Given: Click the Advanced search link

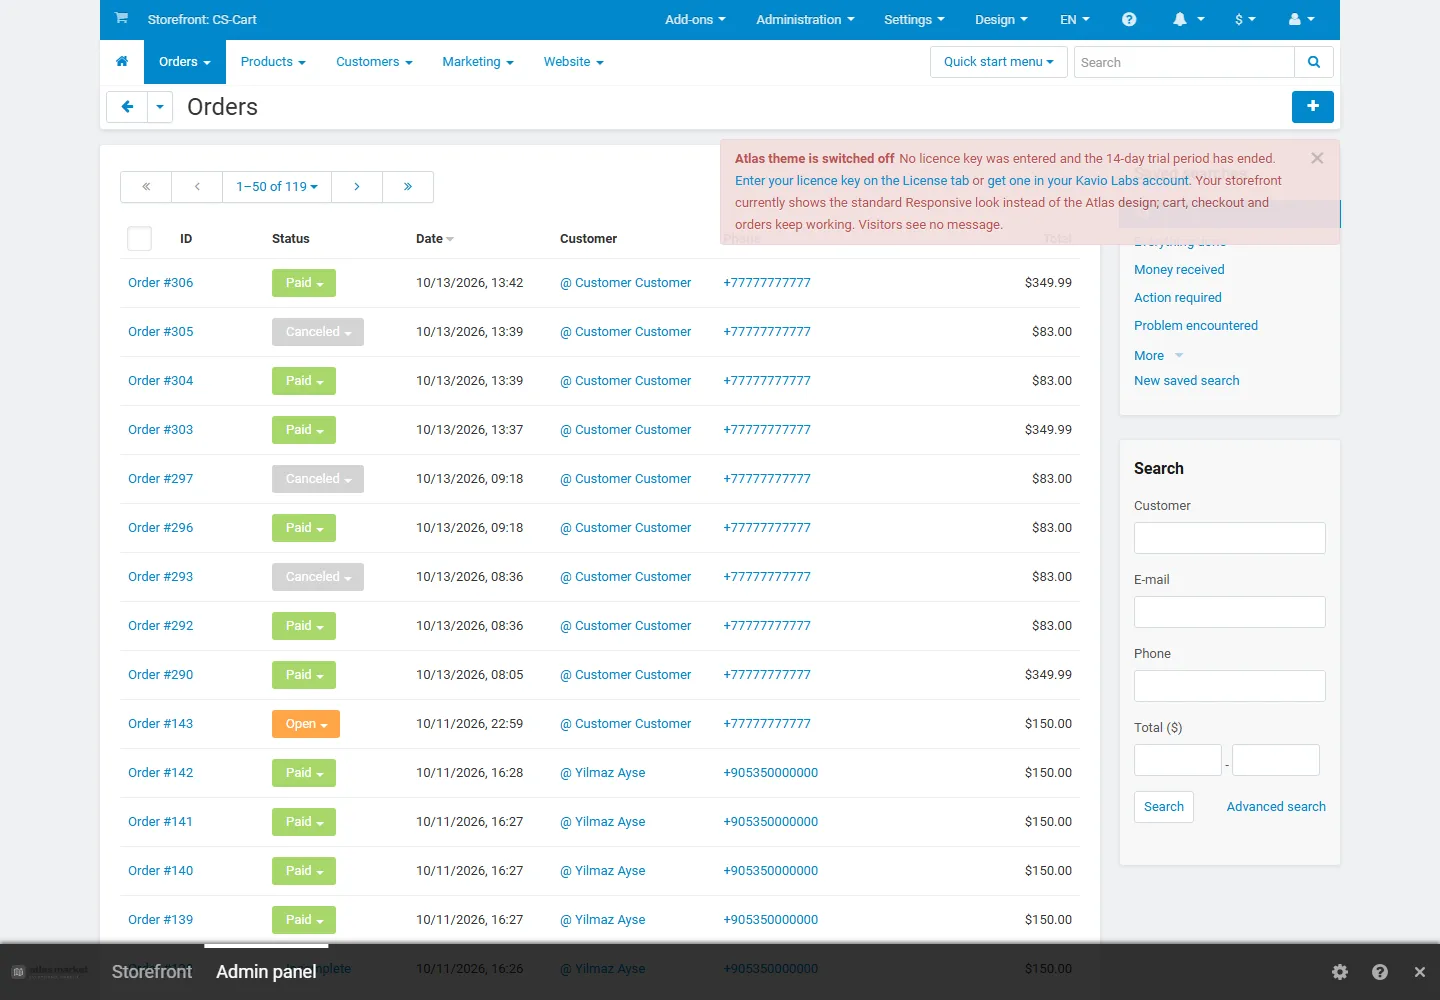Looking at the screenshot, I should click(x=1276, y=807).
